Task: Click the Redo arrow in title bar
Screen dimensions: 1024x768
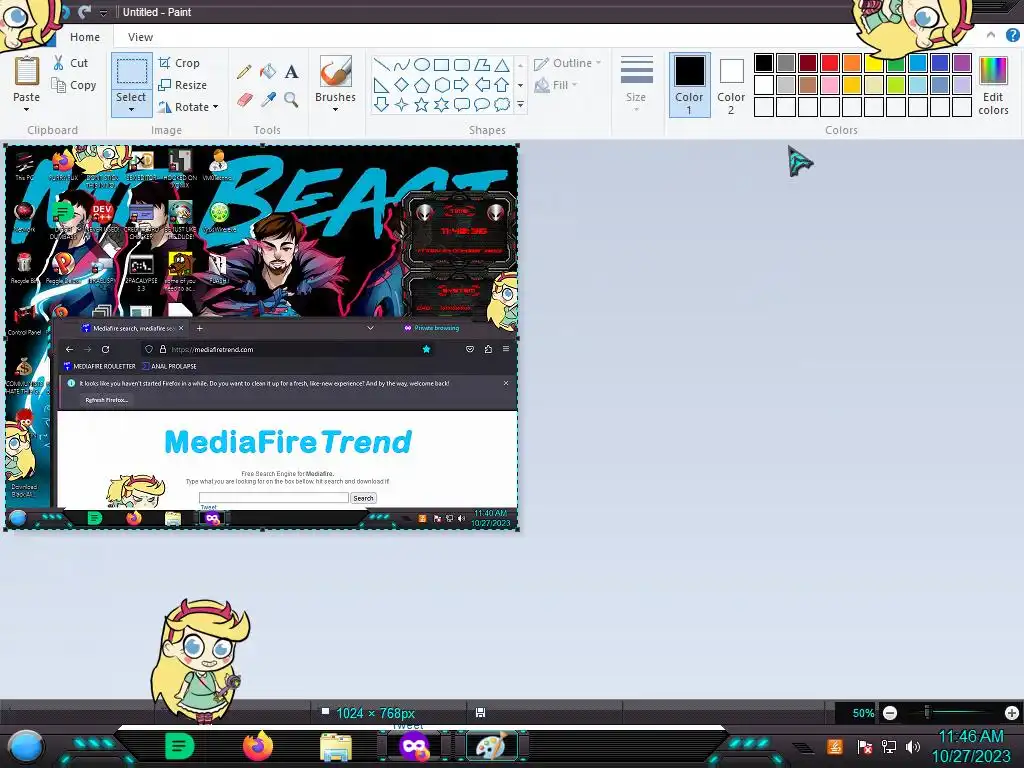Action: coord(84,12)
